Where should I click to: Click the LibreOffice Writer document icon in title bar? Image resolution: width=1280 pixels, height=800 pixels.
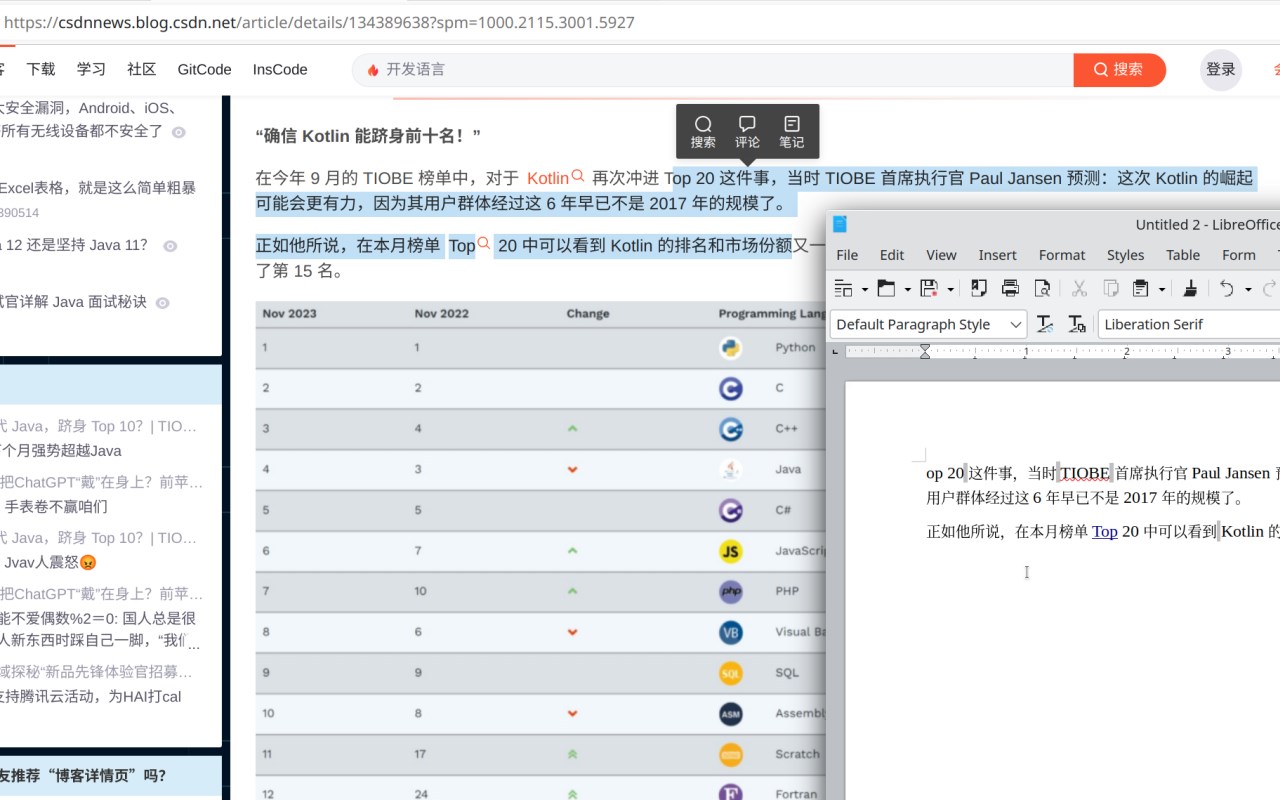click(840, 224)
